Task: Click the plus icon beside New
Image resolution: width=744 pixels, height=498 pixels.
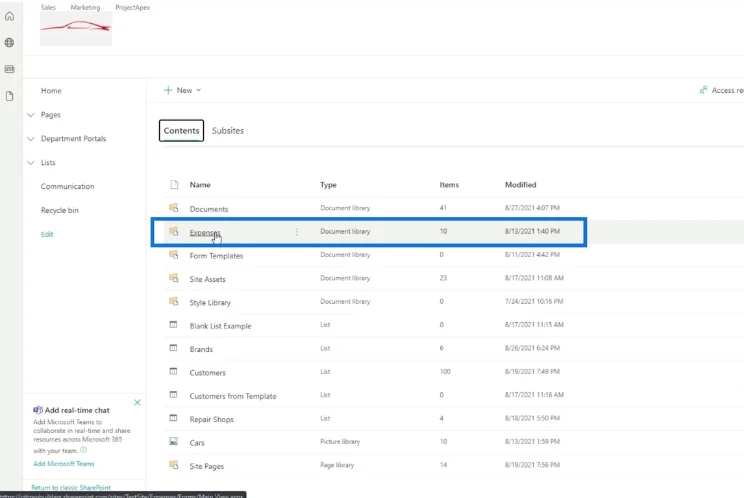Action: [168, 90]
